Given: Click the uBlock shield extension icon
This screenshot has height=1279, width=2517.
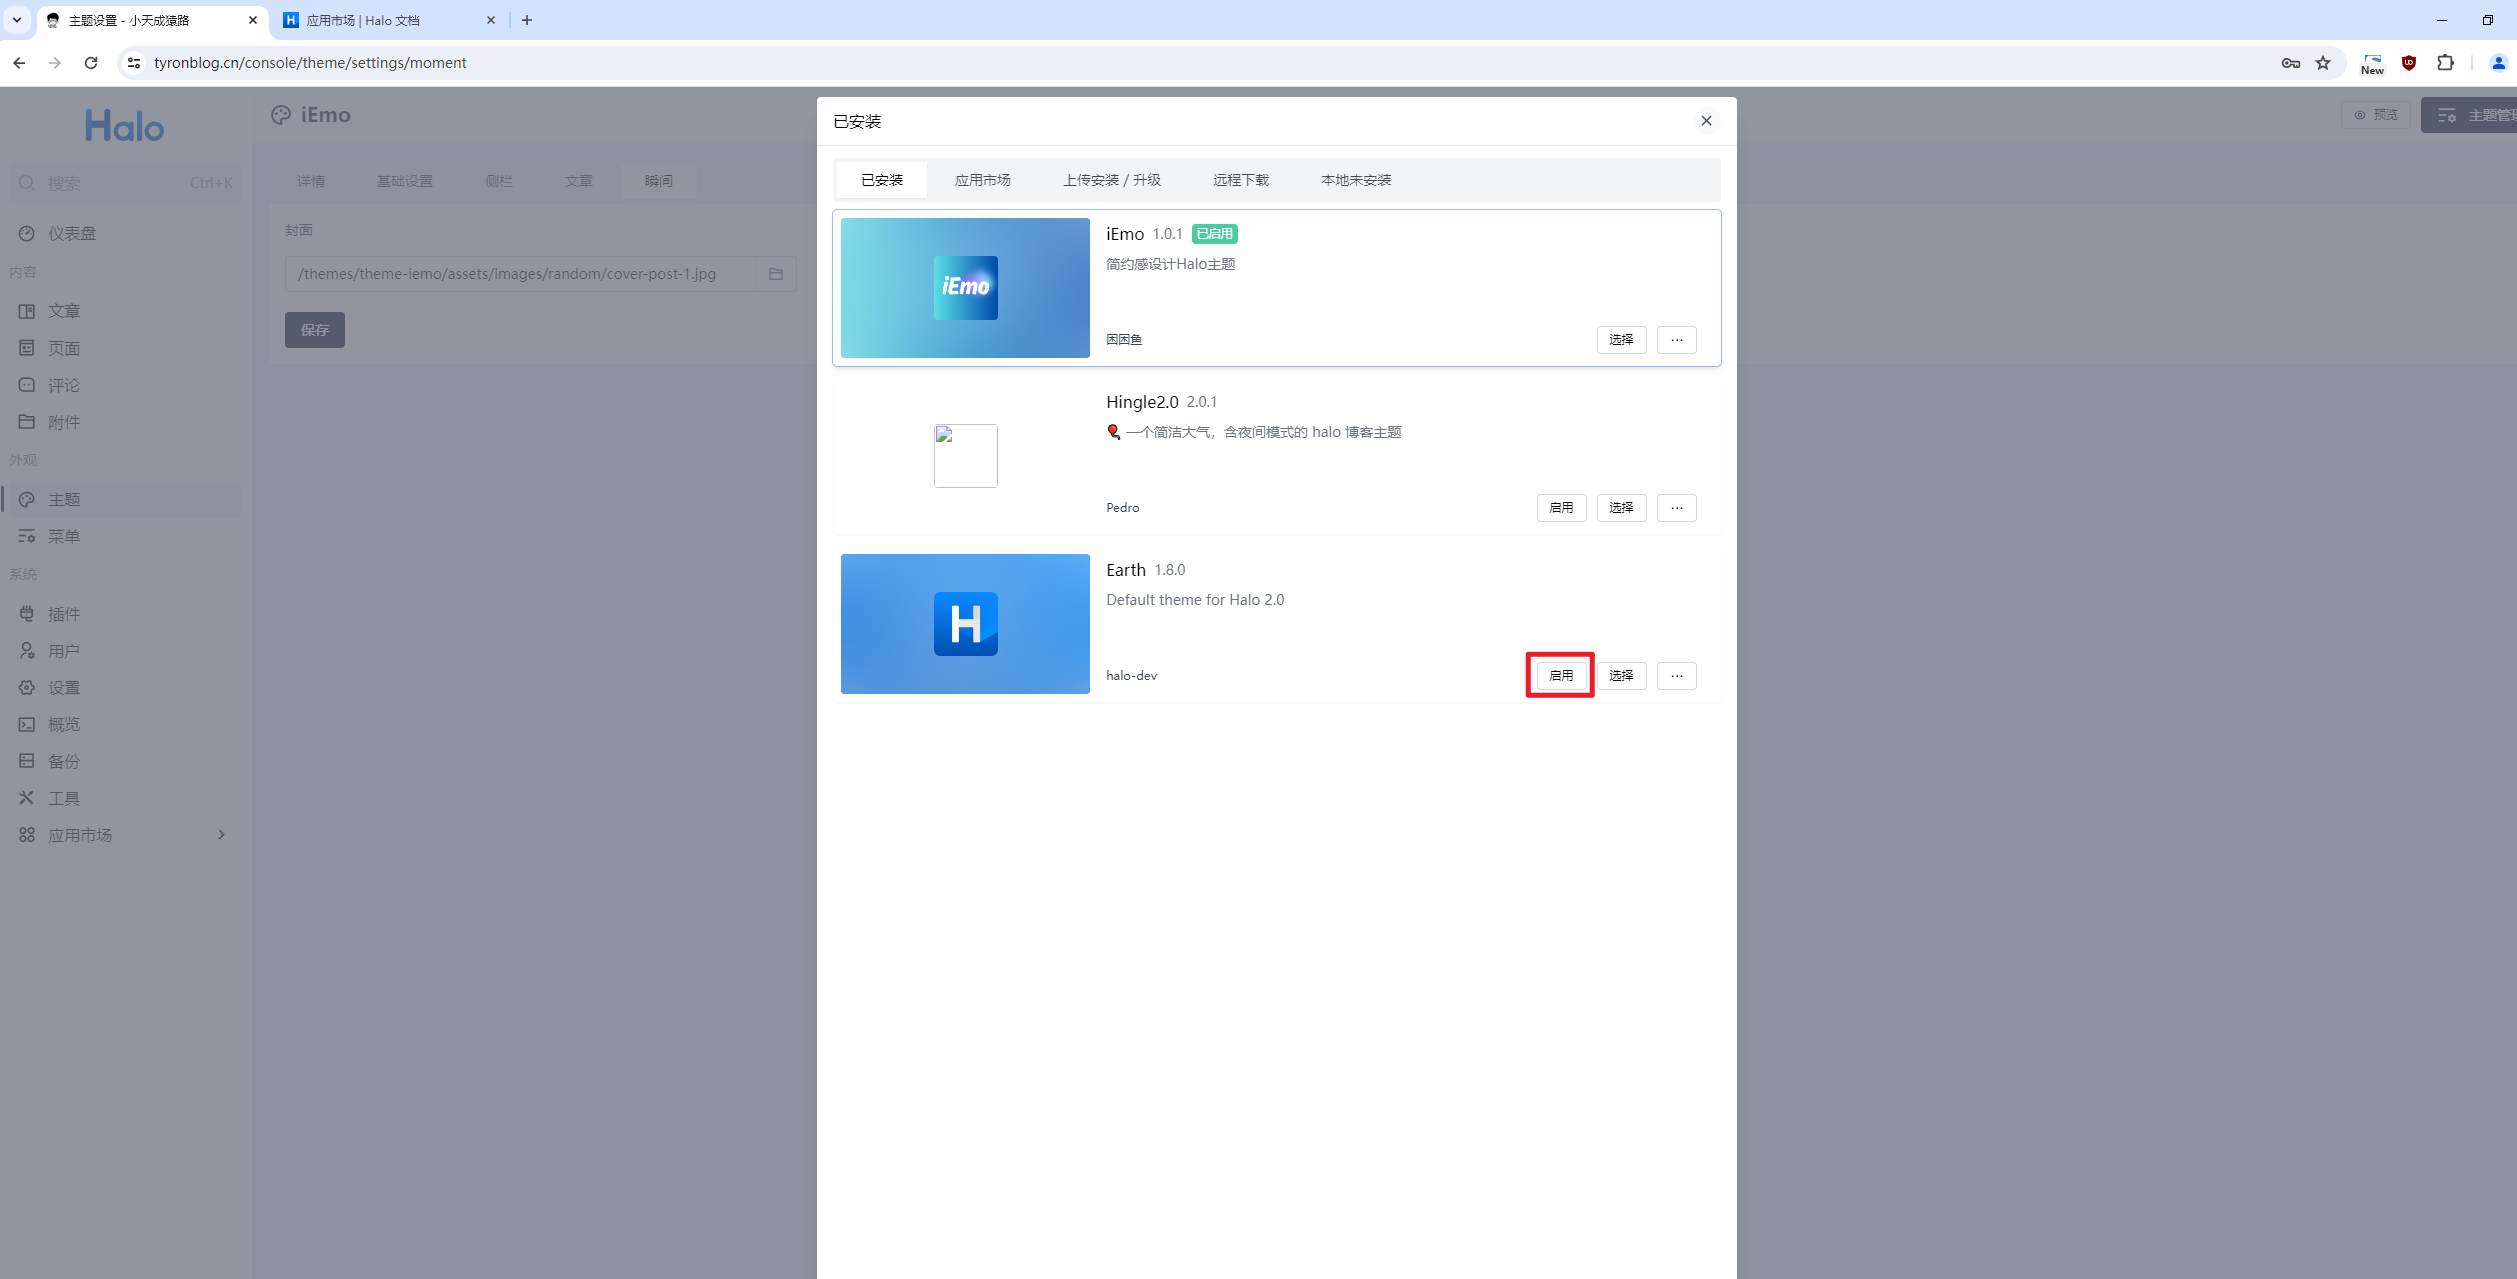Looking at the screenshot, I should click(2409, 63).
